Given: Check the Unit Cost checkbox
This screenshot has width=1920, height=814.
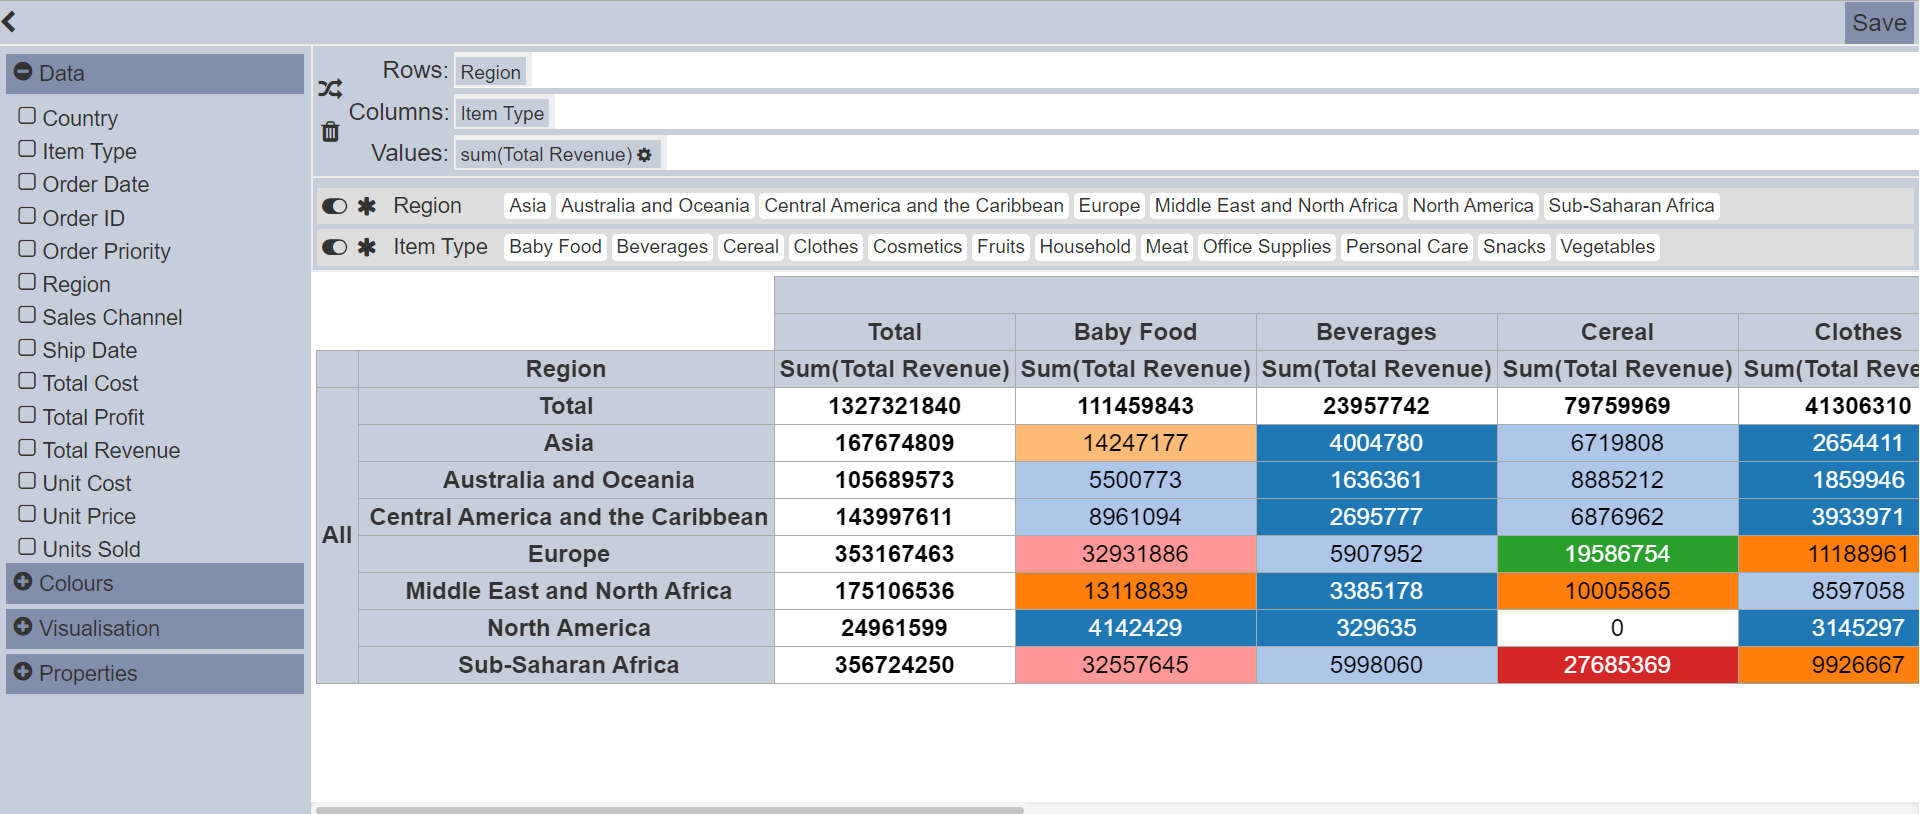Looking at the screenshot, I should point(27,481).
